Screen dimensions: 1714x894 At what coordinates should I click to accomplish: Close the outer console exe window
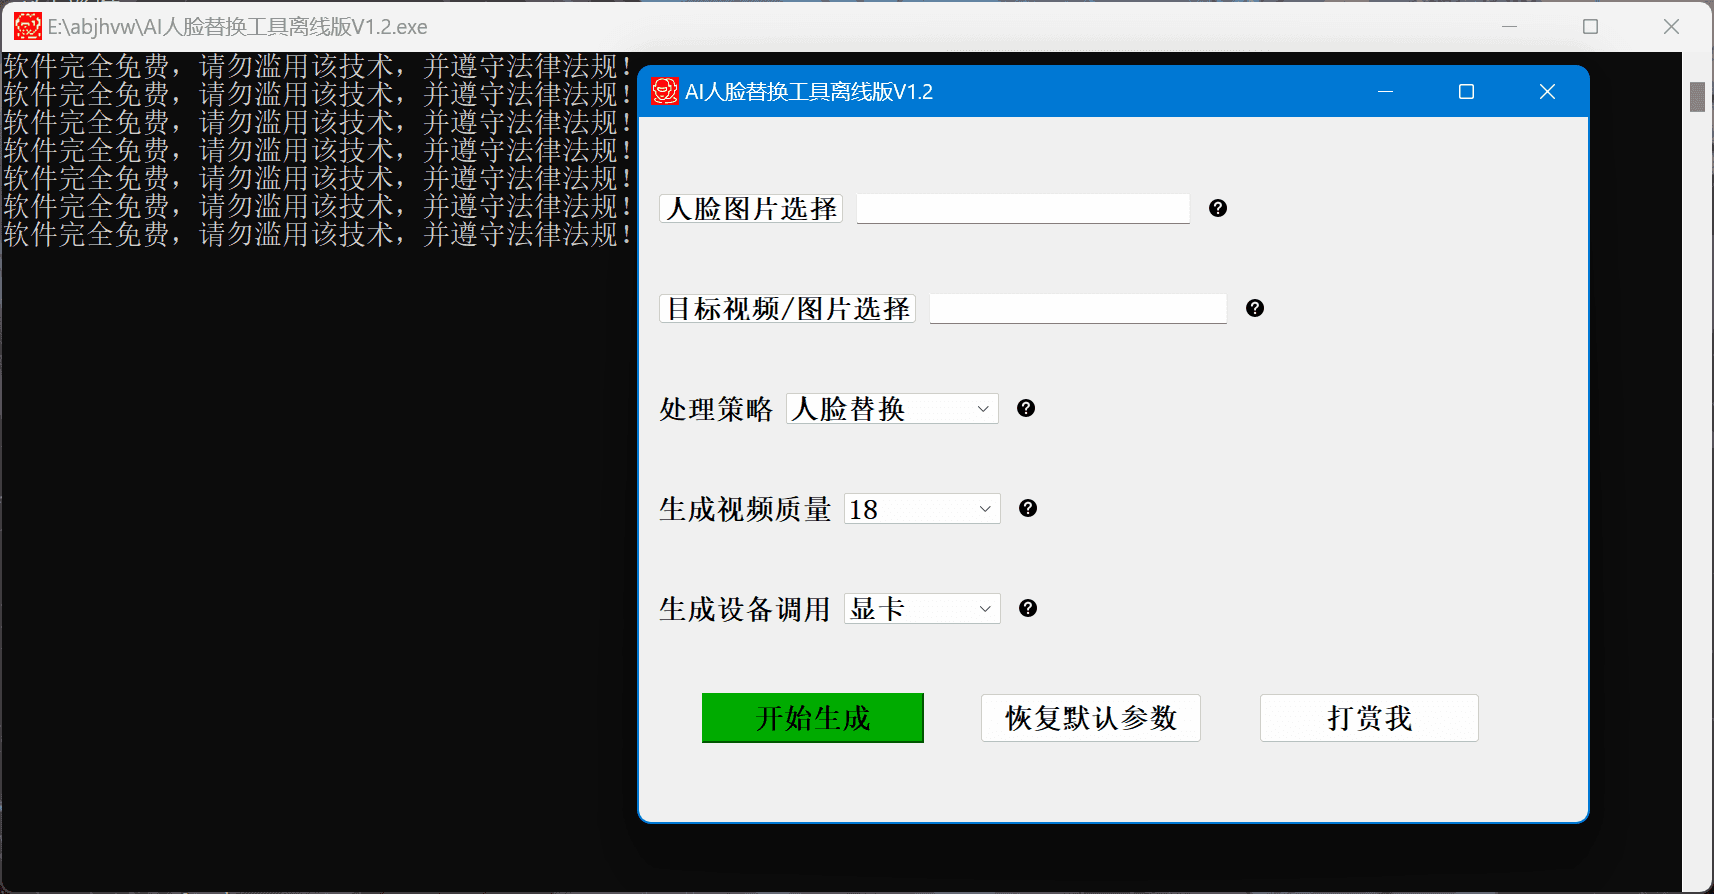(x=1671, y=26)
